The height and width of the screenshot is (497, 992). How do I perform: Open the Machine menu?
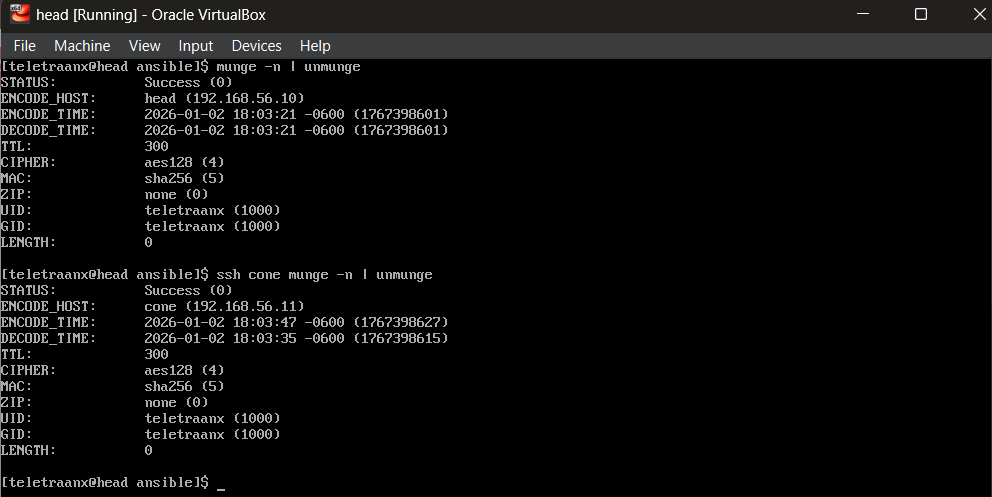point(82,46)
